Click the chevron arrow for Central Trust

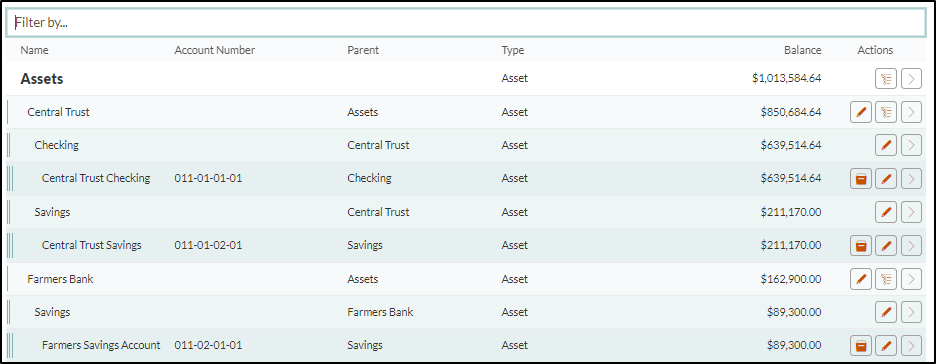pyautogui.click(x=911, y=112)
